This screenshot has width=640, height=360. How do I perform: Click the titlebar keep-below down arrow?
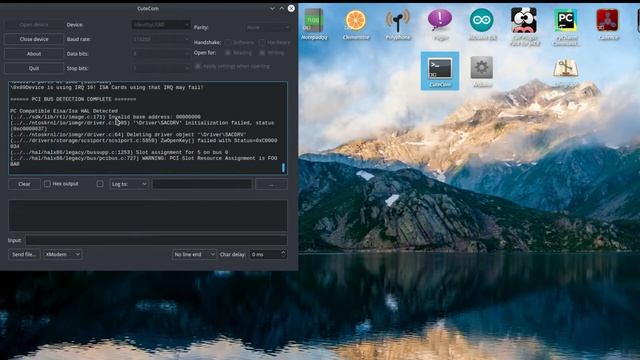point(272,8)
